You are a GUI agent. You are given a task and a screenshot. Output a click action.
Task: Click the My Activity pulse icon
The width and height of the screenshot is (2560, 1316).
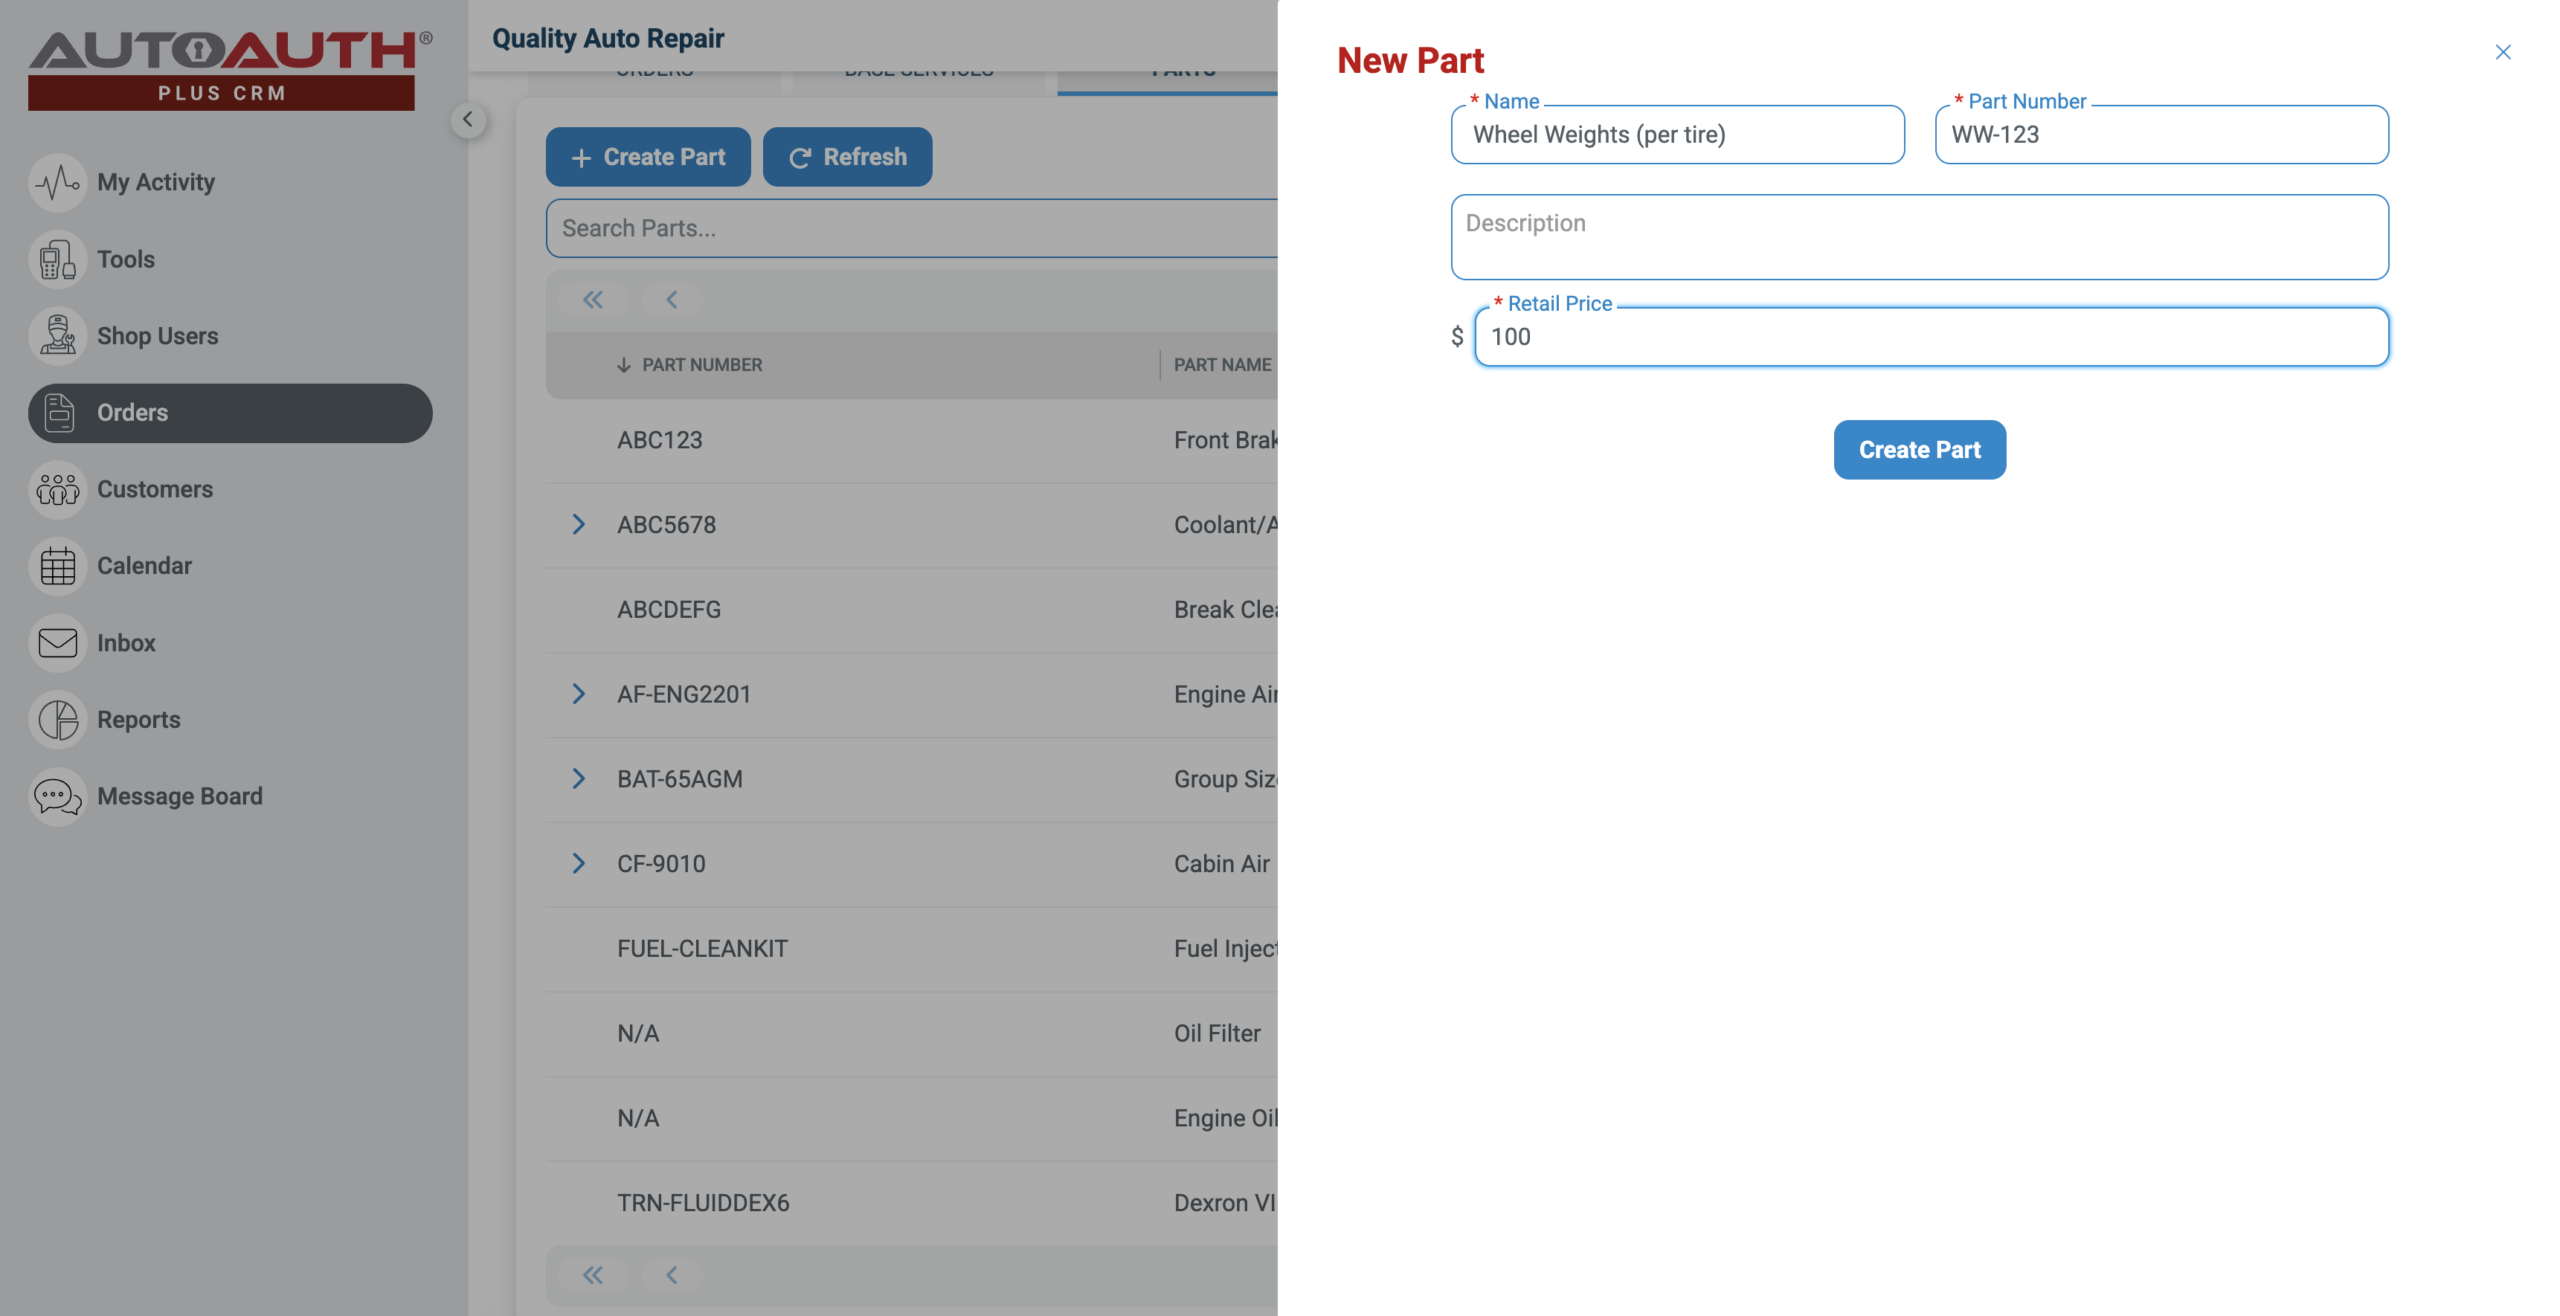57,182
